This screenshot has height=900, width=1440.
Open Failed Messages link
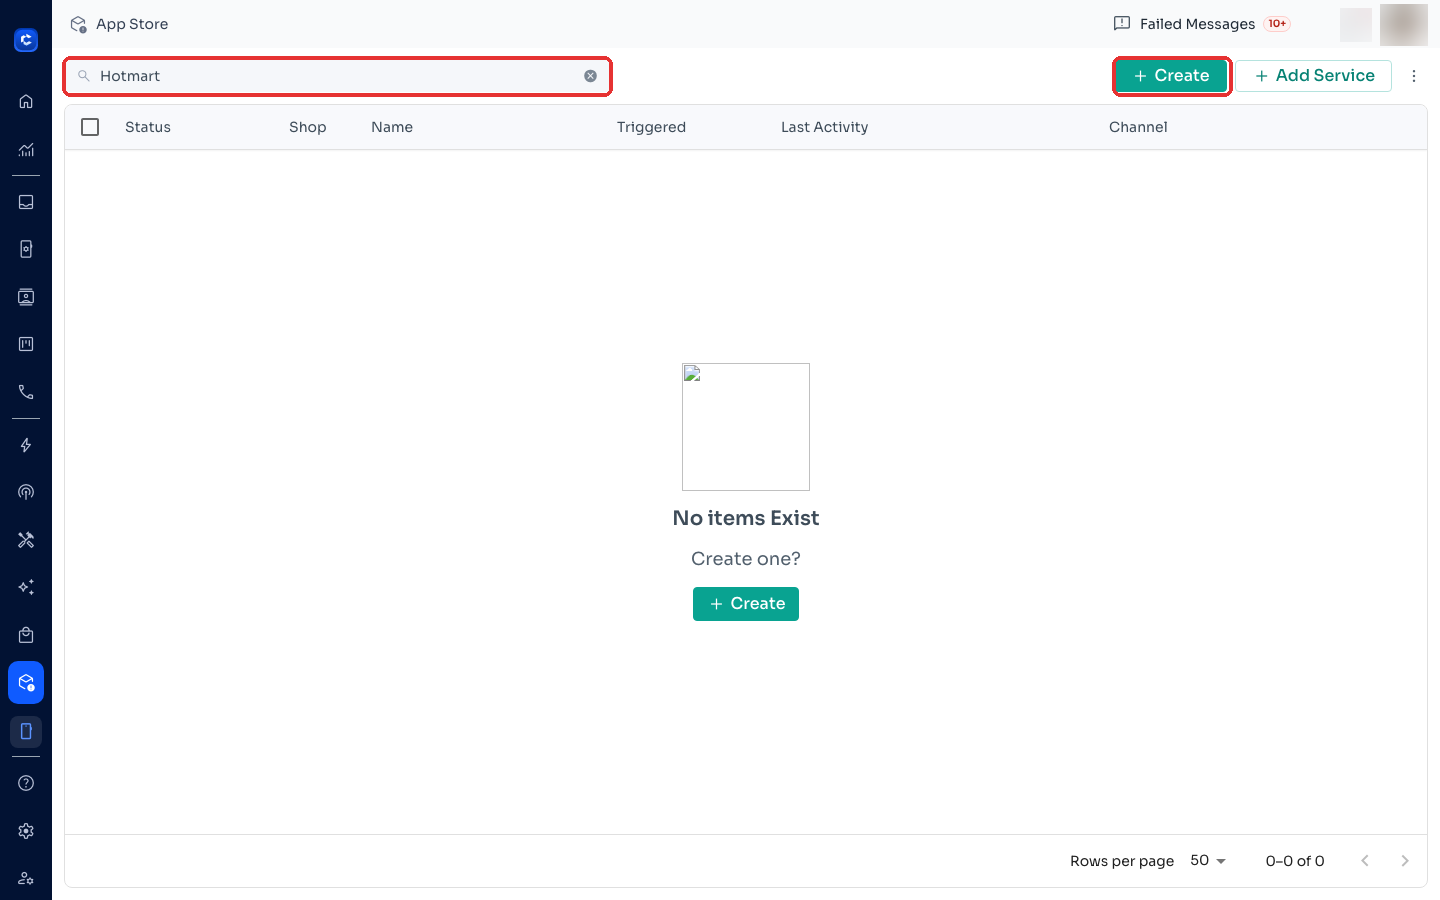[1197, 24]
